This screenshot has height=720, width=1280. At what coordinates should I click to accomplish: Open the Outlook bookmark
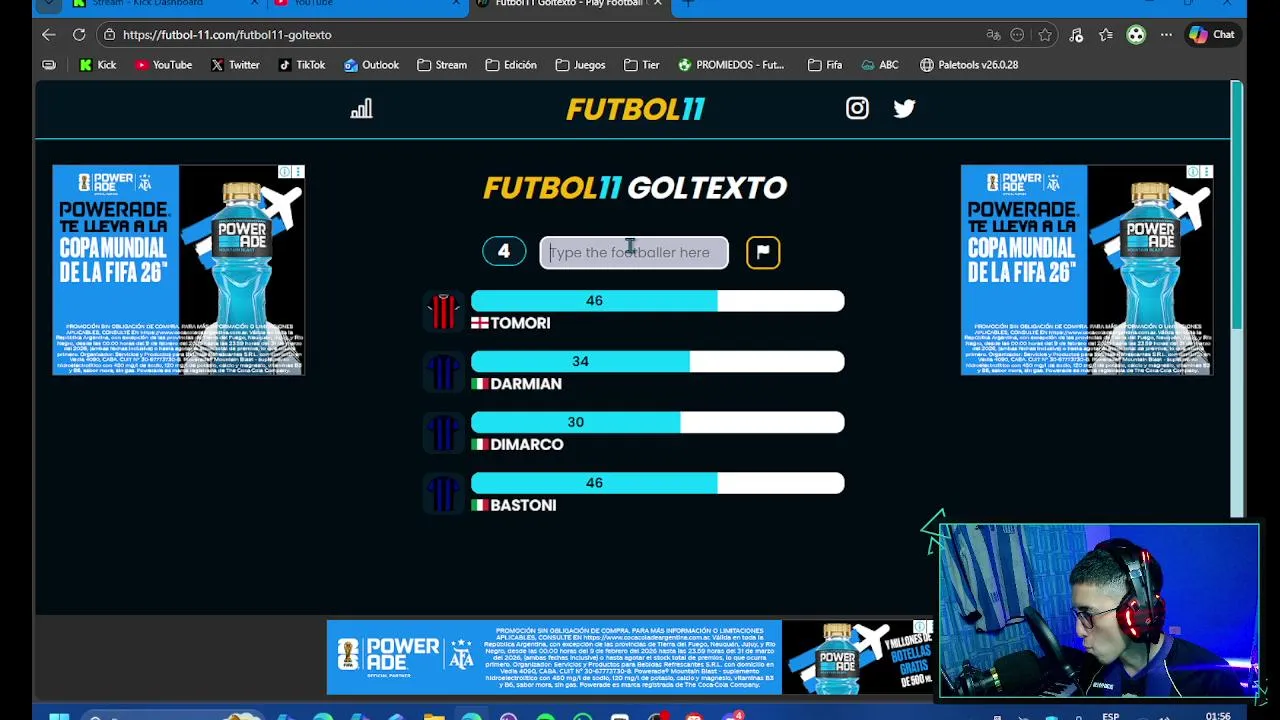371,65
